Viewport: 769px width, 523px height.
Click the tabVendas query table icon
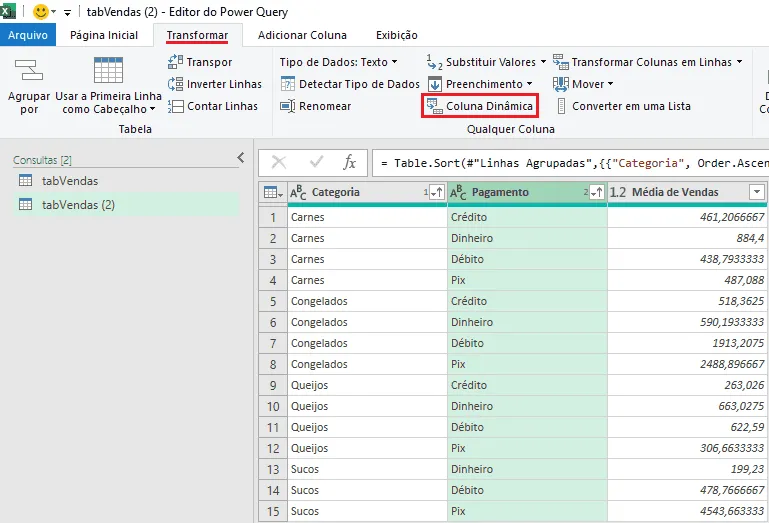[26, 180]
